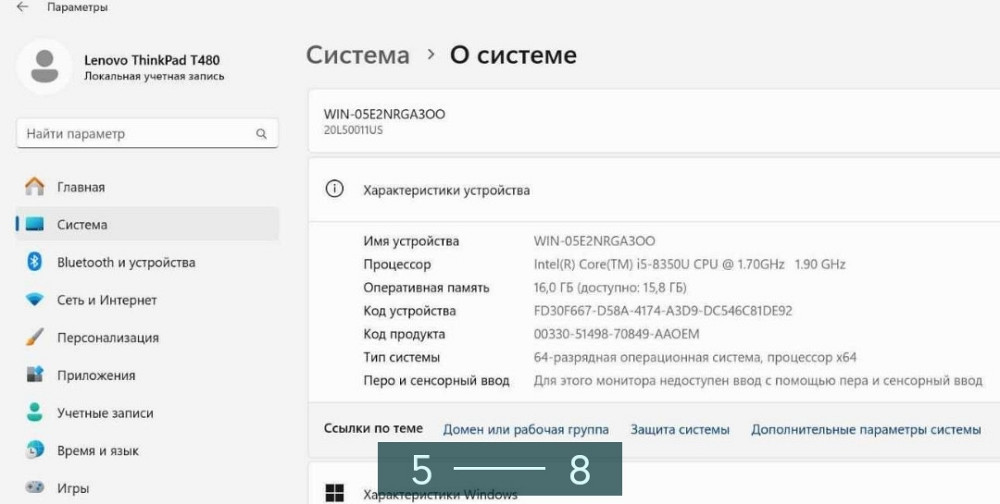Click the info icon beside Характеристики устройства

pos(334,189)
